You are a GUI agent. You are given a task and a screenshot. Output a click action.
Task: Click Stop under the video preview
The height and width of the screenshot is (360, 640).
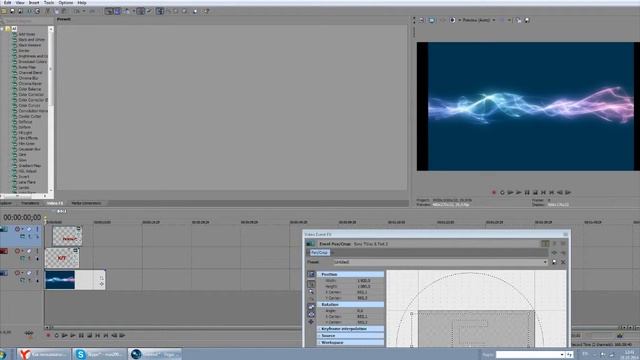coord(535,192)
